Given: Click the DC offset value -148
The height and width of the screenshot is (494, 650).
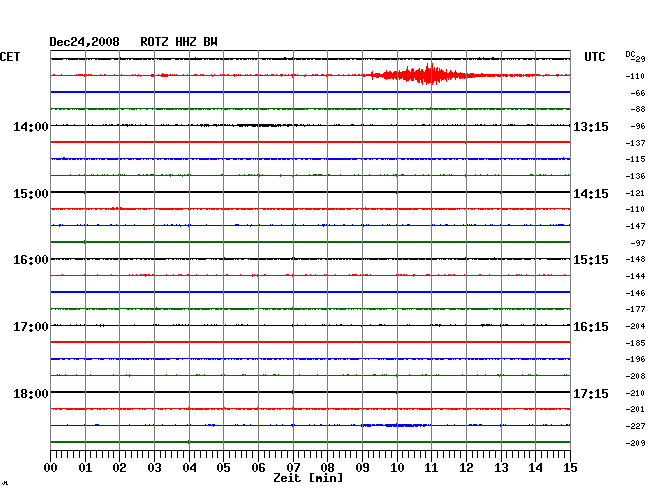Looking at the screenshot, I should [635, 259].
